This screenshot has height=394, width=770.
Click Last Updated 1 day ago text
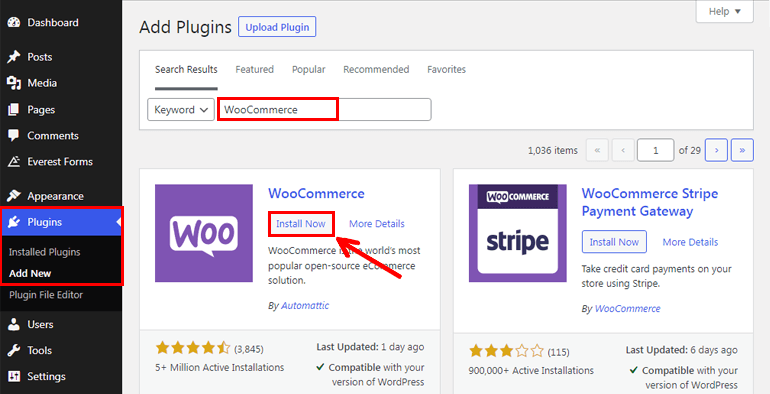tap(370, 347)
